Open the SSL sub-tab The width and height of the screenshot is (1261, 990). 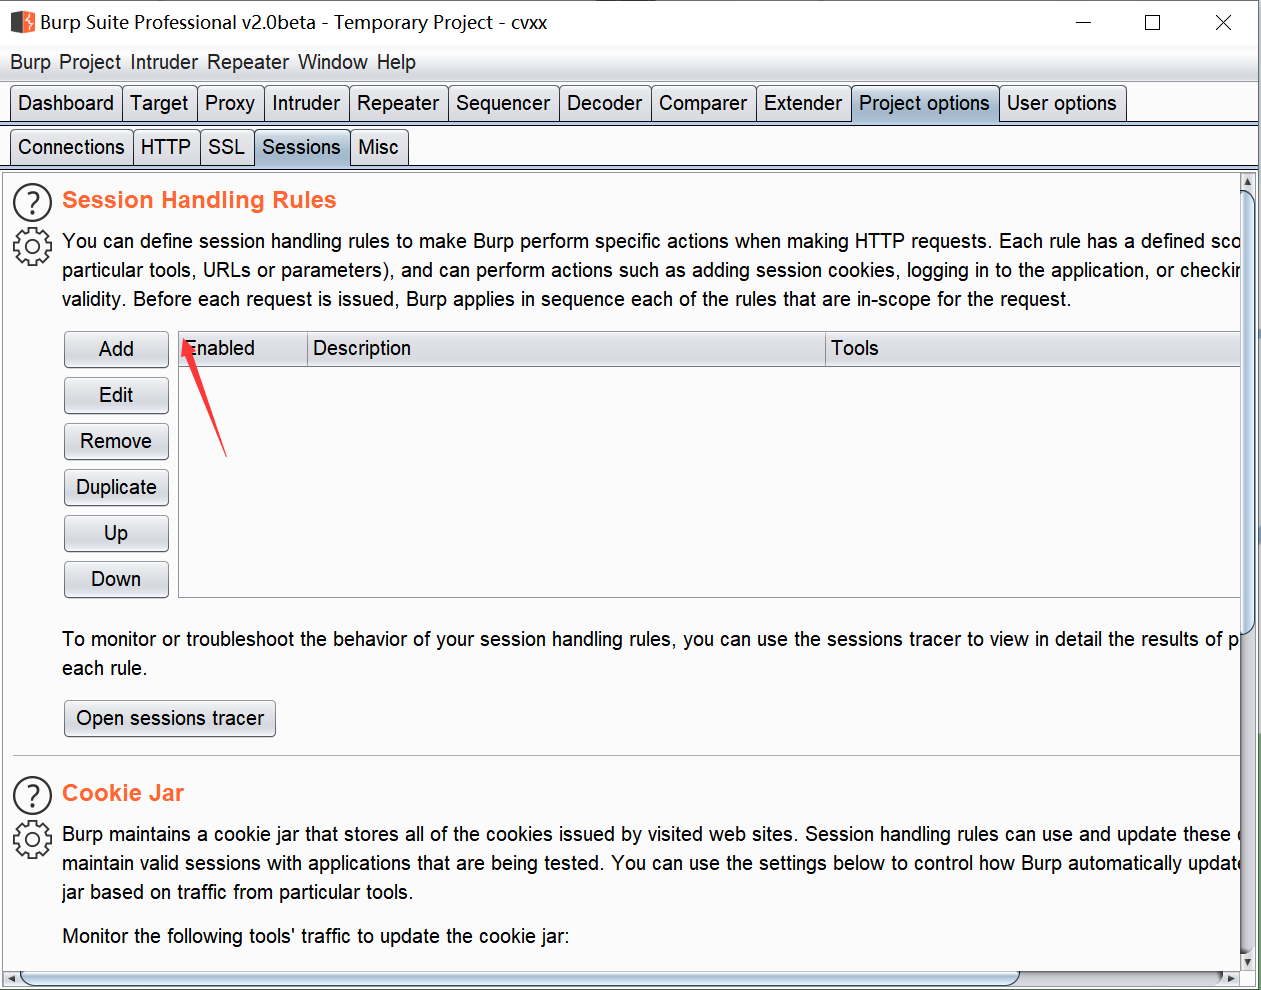click(x=226, y=147)
